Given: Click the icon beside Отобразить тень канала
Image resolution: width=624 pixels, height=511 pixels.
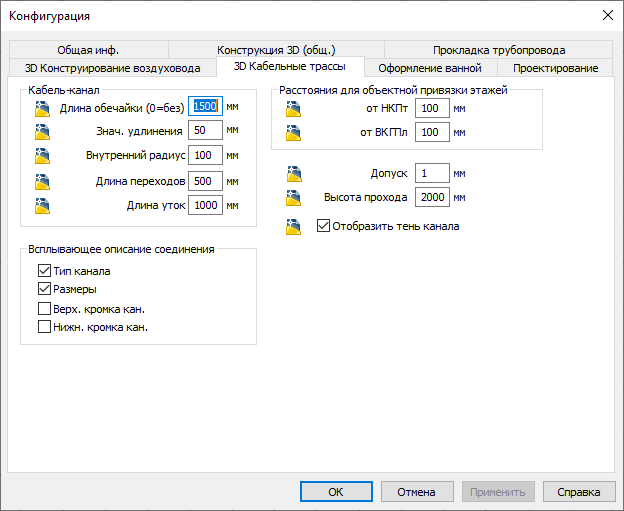Looking at the screenshot, I should pyautogui.click(x=293, y=226).
